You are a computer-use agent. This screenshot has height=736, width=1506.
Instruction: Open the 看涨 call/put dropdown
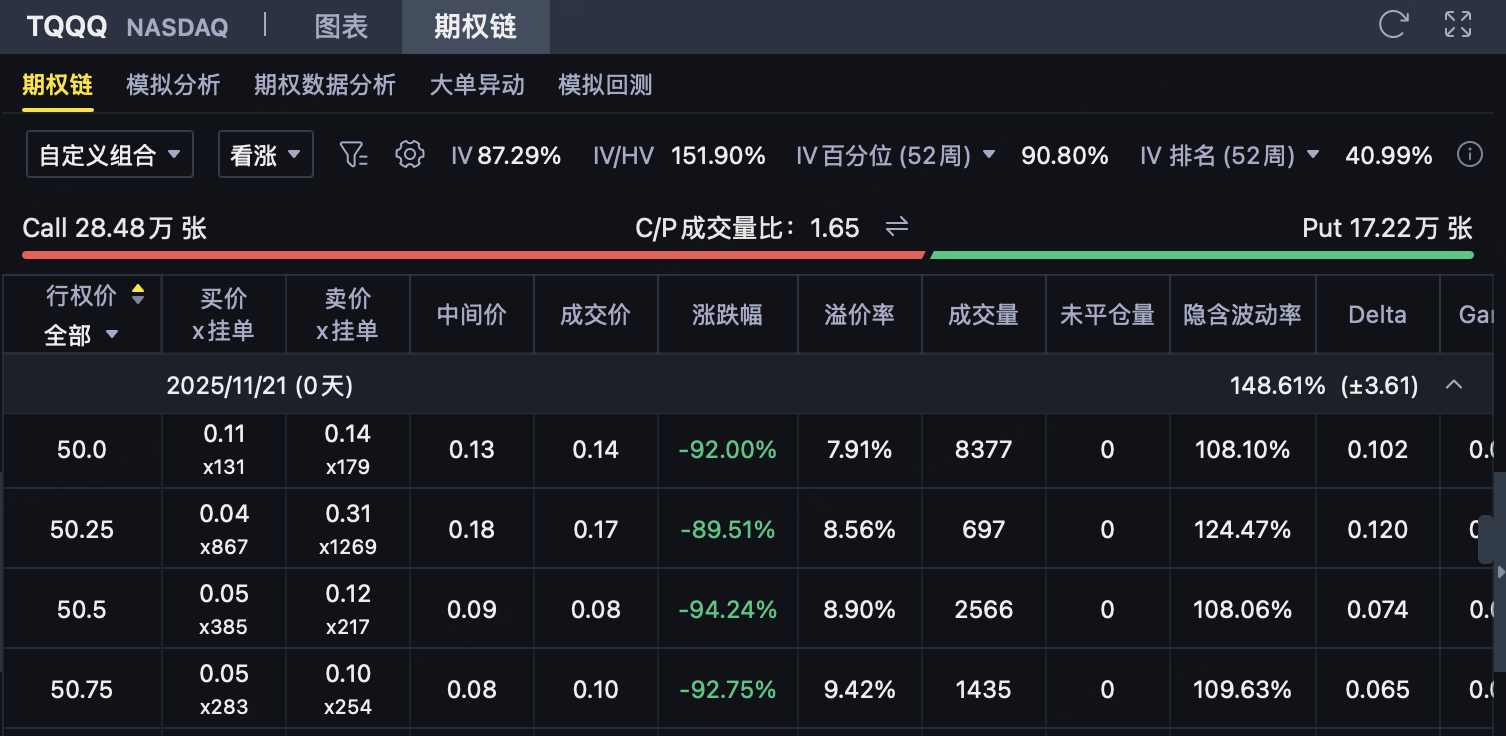click(265, 155)
